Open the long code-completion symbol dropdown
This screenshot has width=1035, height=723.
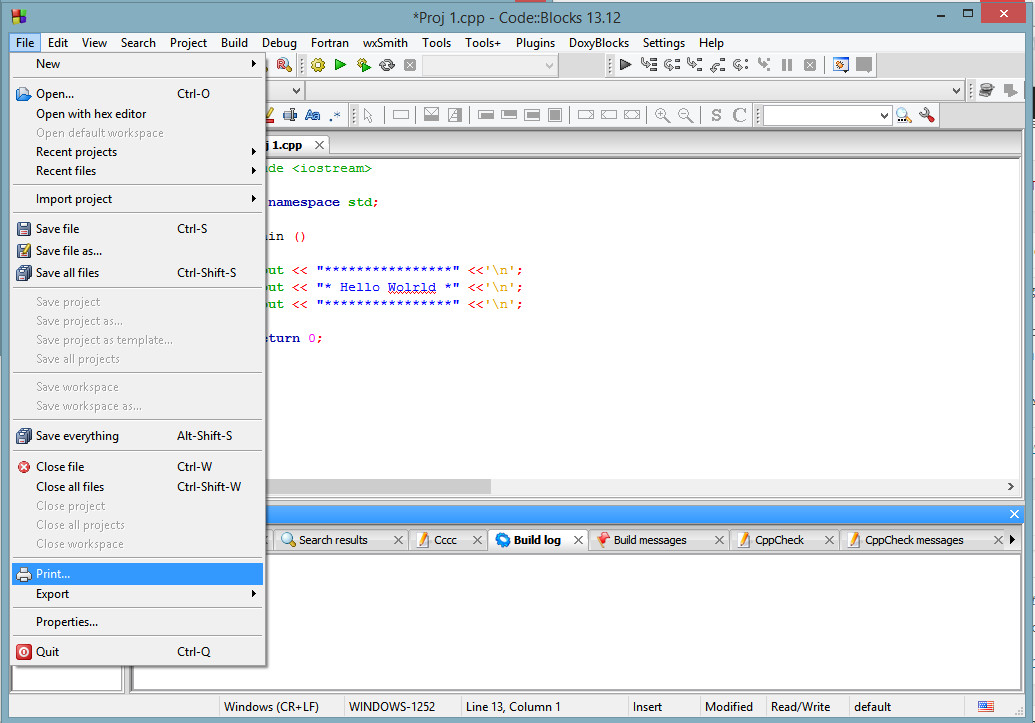956,90
